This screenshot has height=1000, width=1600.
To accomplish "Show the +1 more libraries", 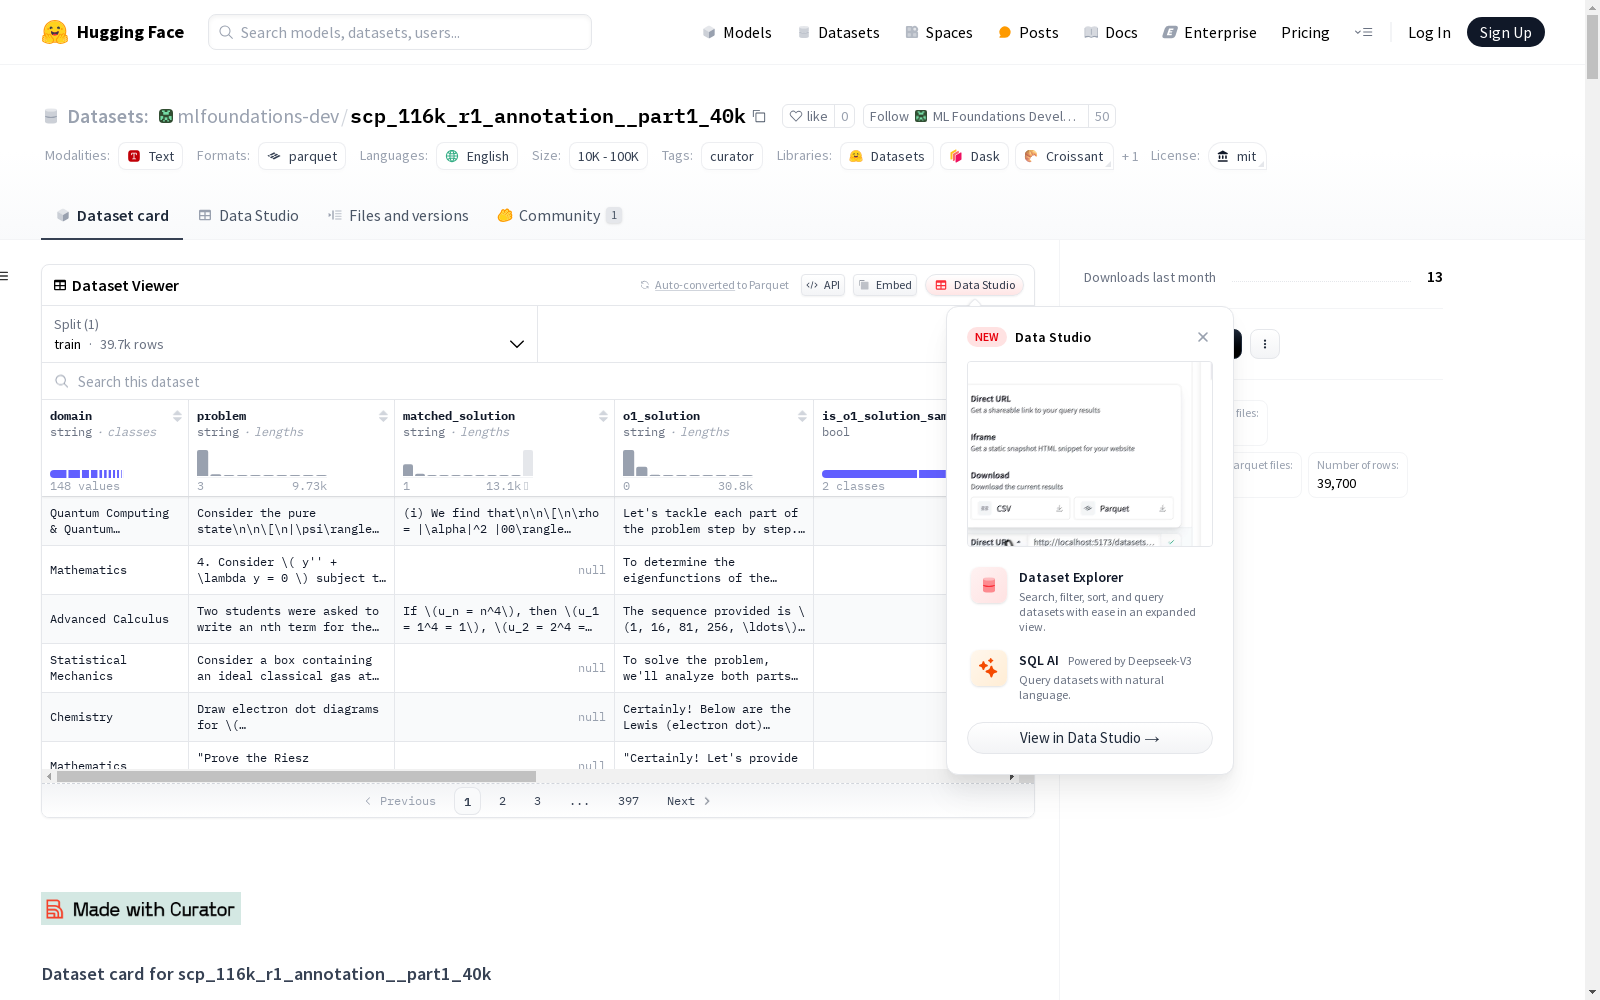I will point(1130,156).
